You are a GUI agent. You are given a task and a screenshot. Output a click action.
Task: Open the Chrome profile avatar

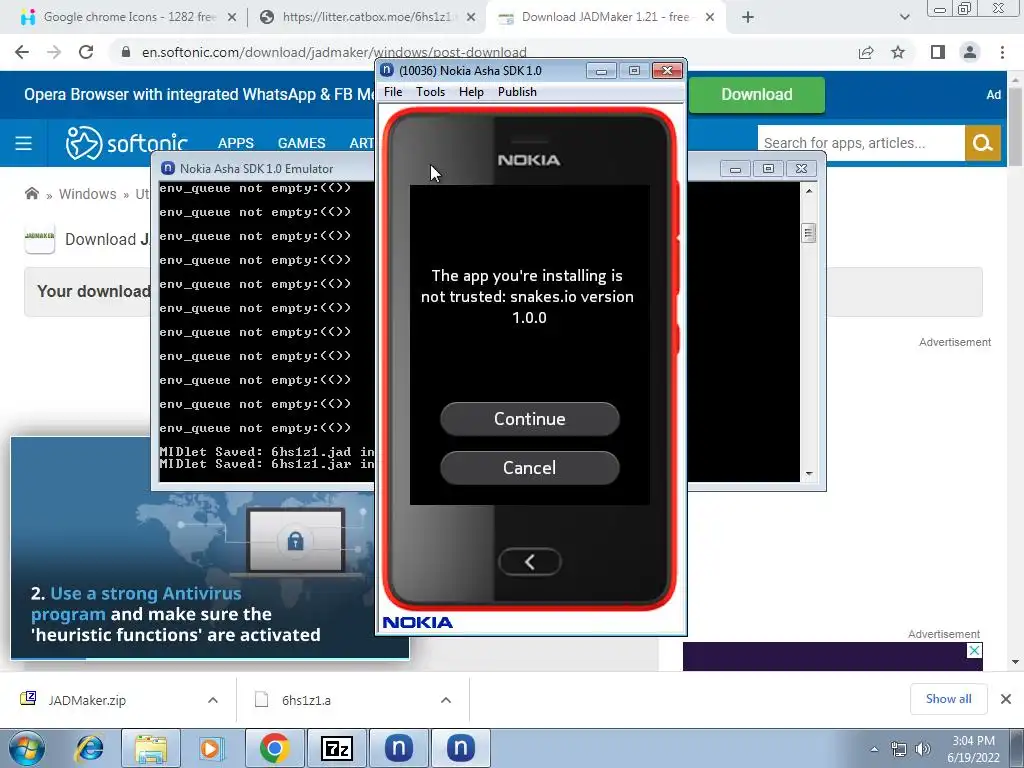(970, 52)
